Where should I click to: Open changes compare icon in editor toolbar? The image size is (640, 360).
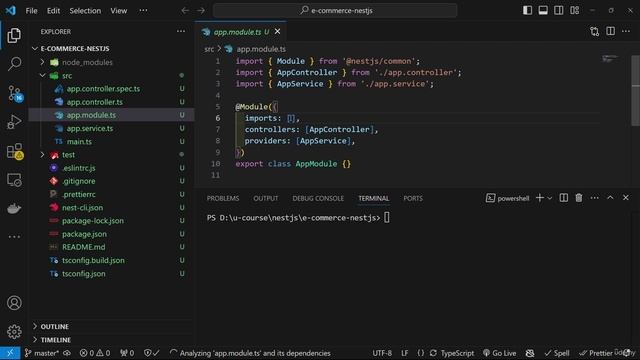click(594, 31)
